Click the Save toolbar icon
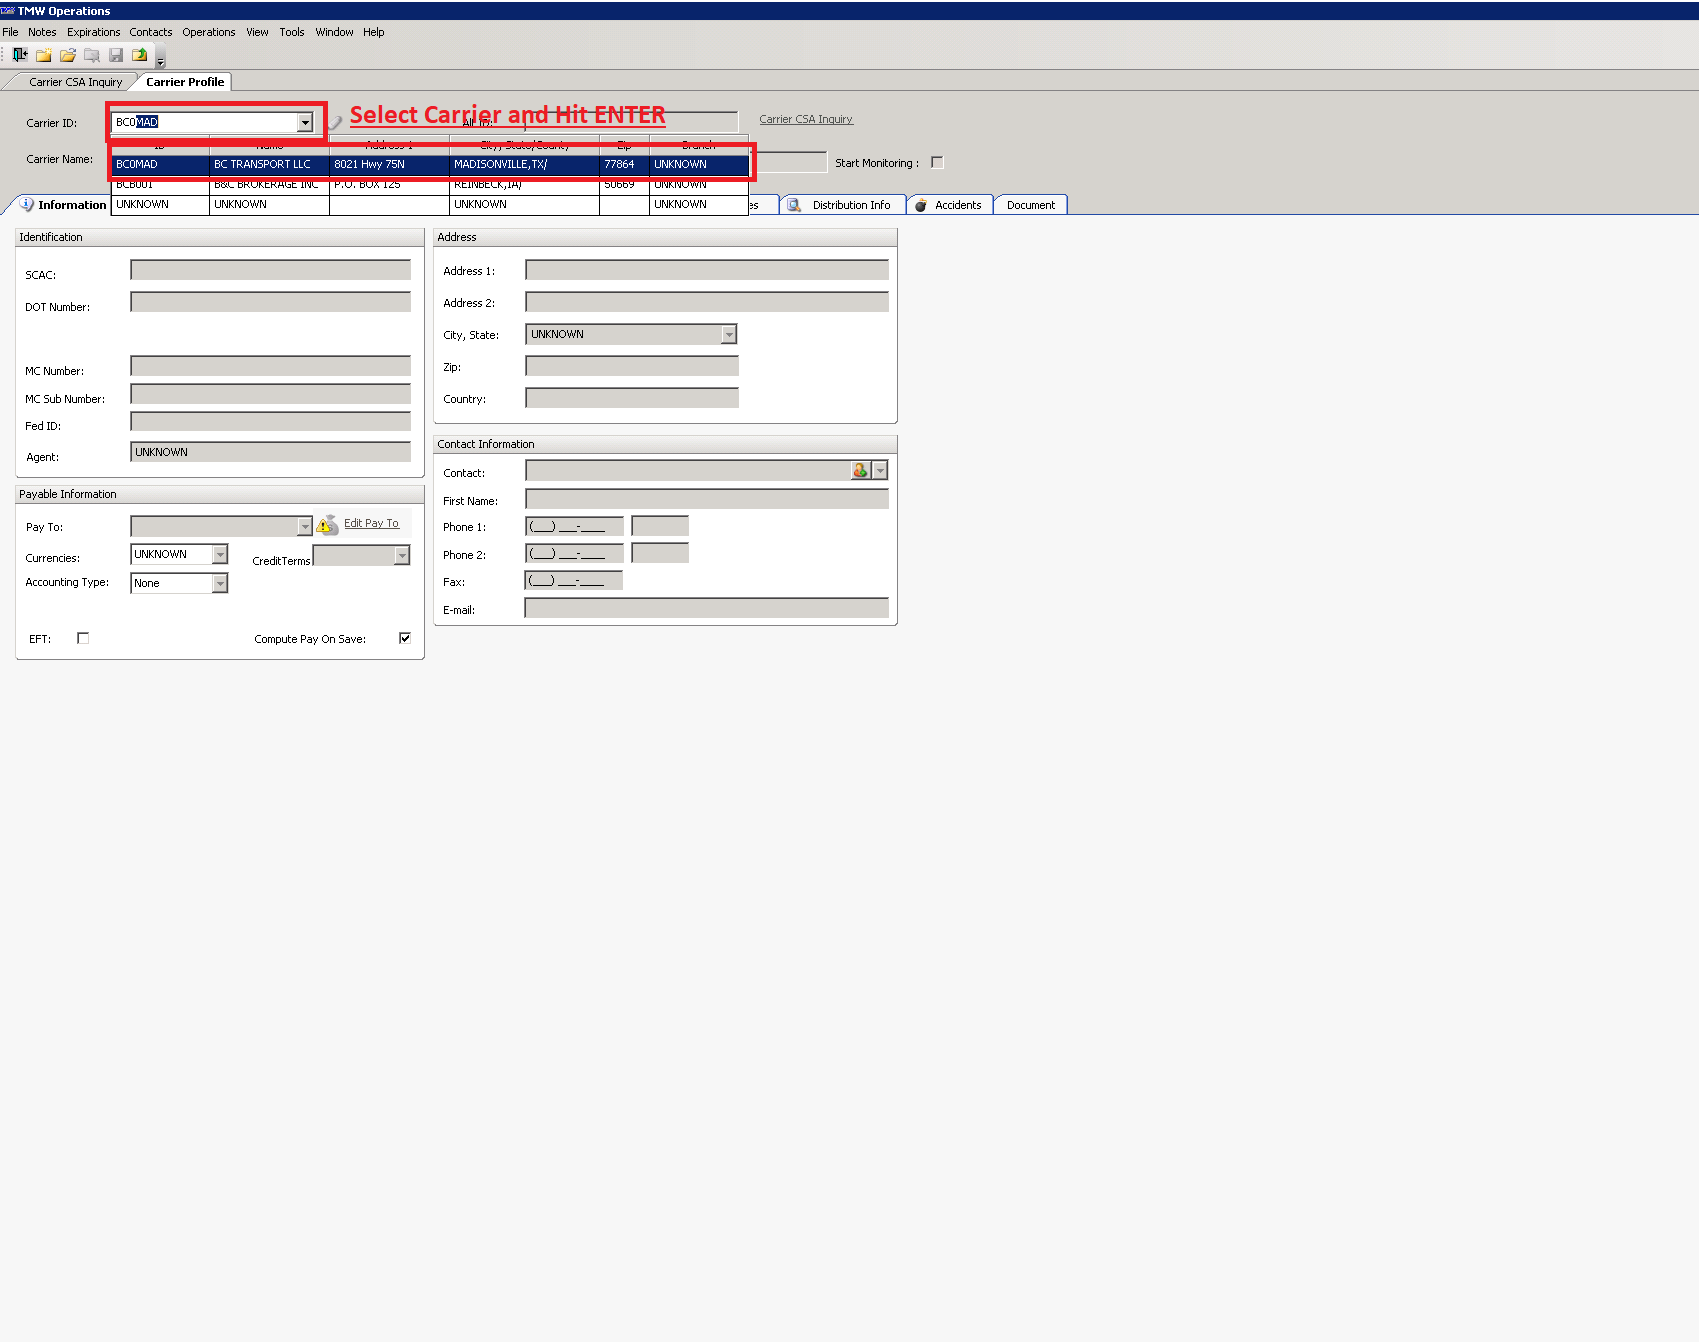The height and width of the screenshot is (1342, 1699). (115, 55)
